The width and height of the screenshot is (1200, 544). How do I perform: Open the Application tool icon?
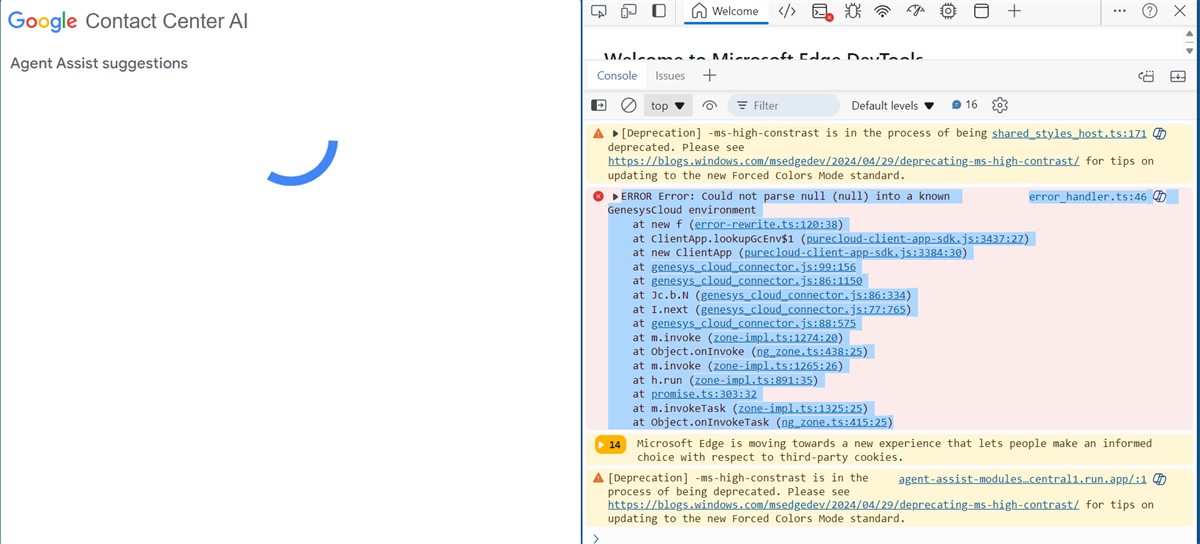(981, 11)
